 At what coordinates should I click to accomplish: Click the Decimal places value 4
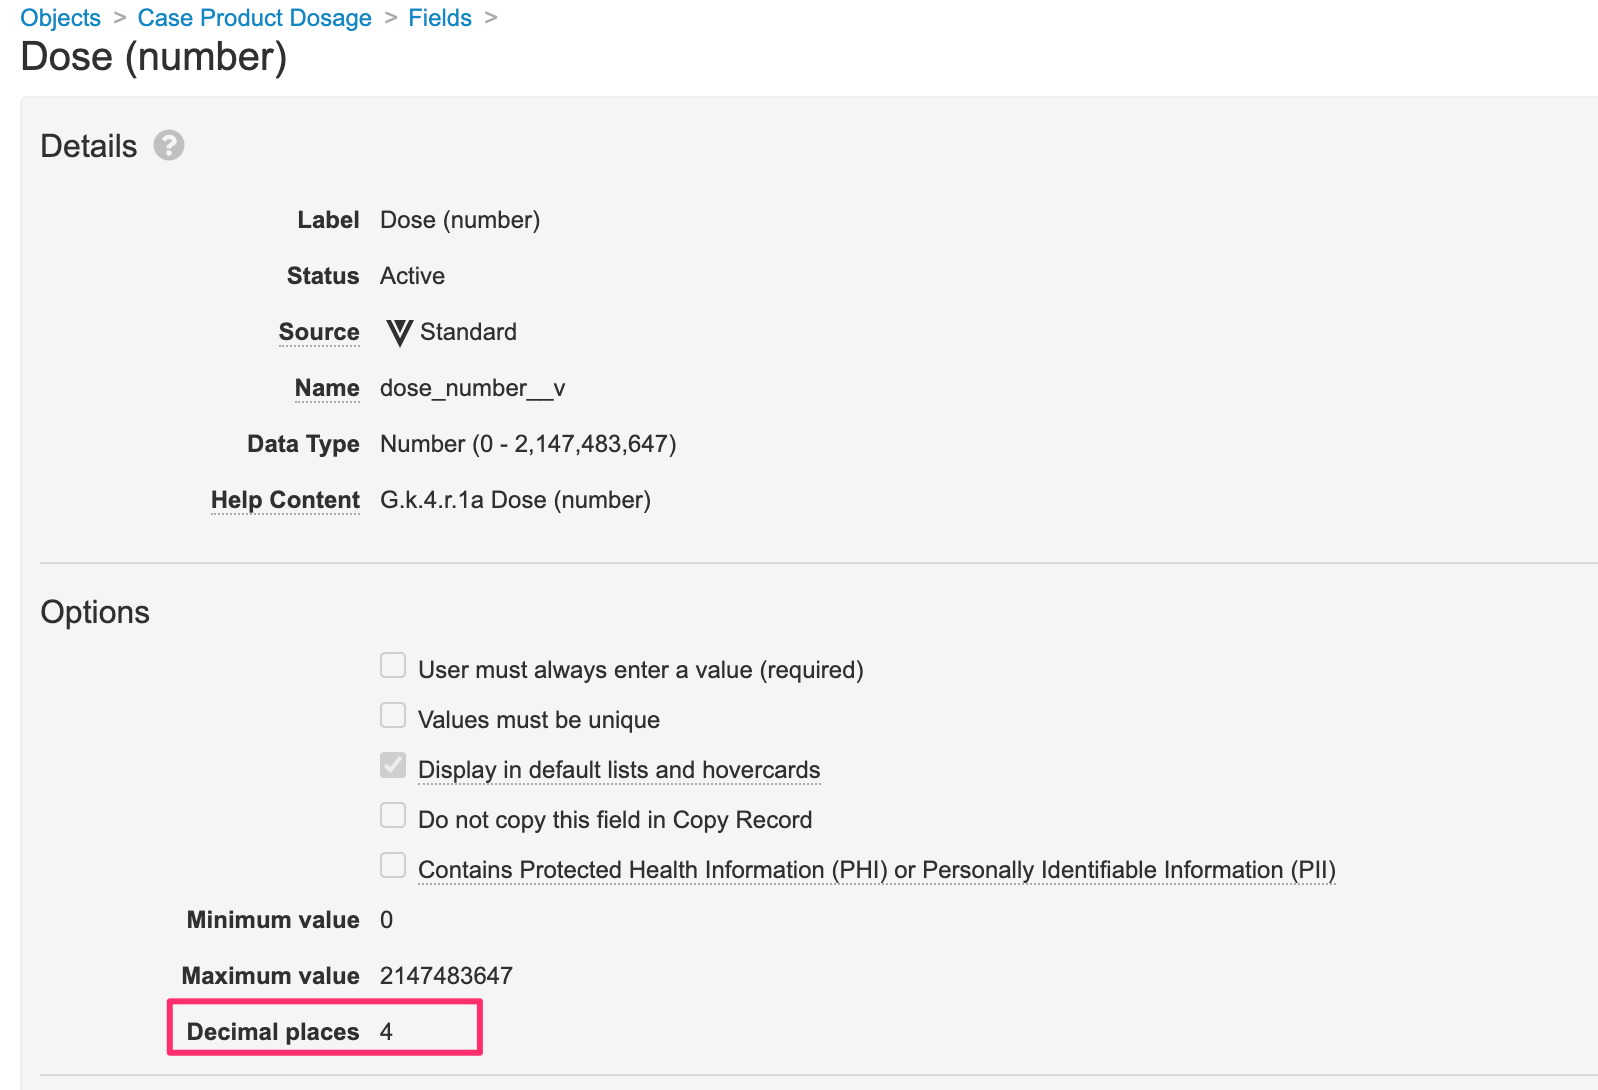point(386,1032)
